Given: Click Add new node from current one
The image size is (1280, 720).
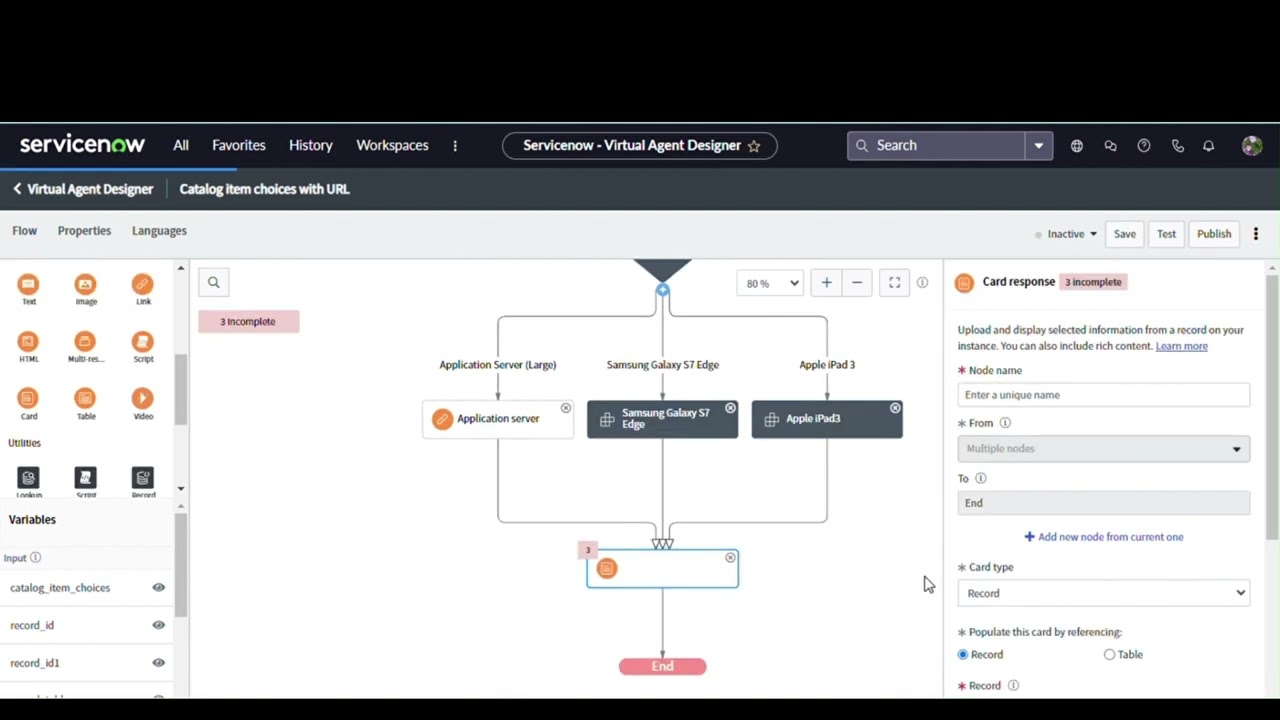Looking at the screenshot, I should [x=1104, y=537].
